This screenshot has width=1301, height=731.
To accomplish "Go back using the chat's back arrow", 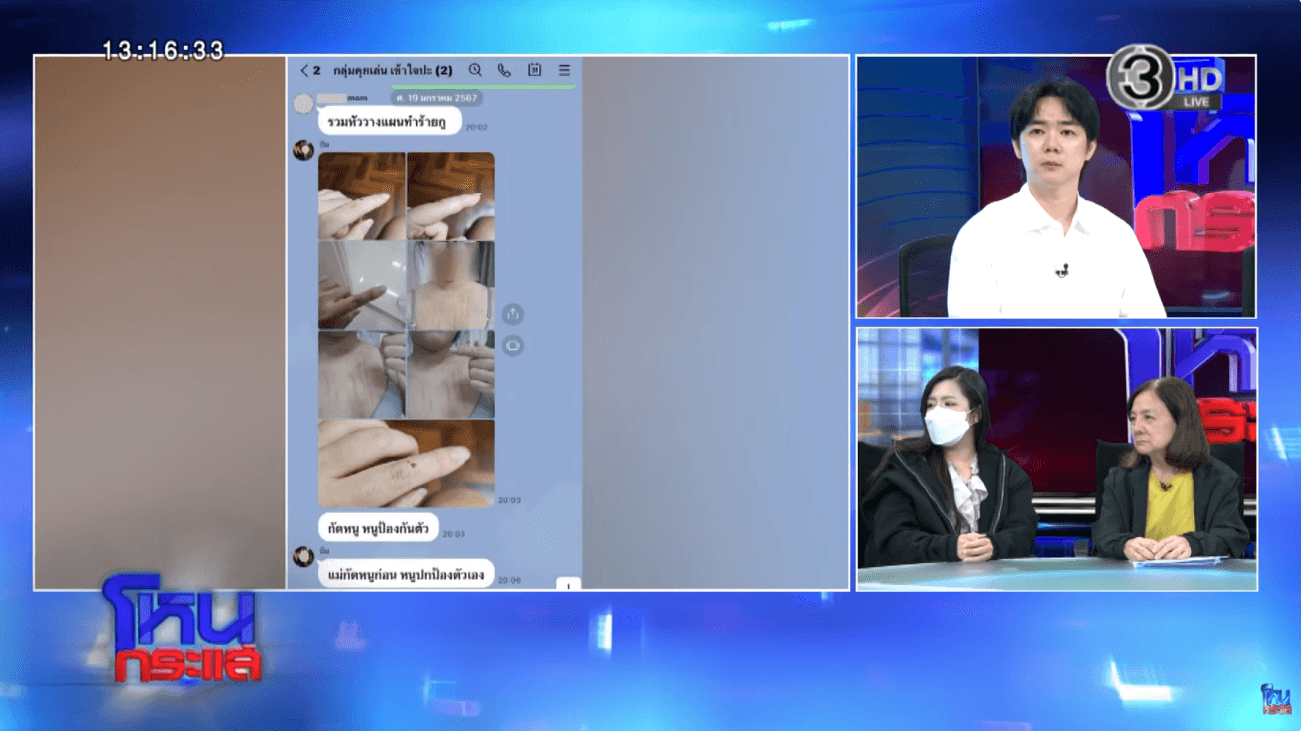I will click(304, 71).
